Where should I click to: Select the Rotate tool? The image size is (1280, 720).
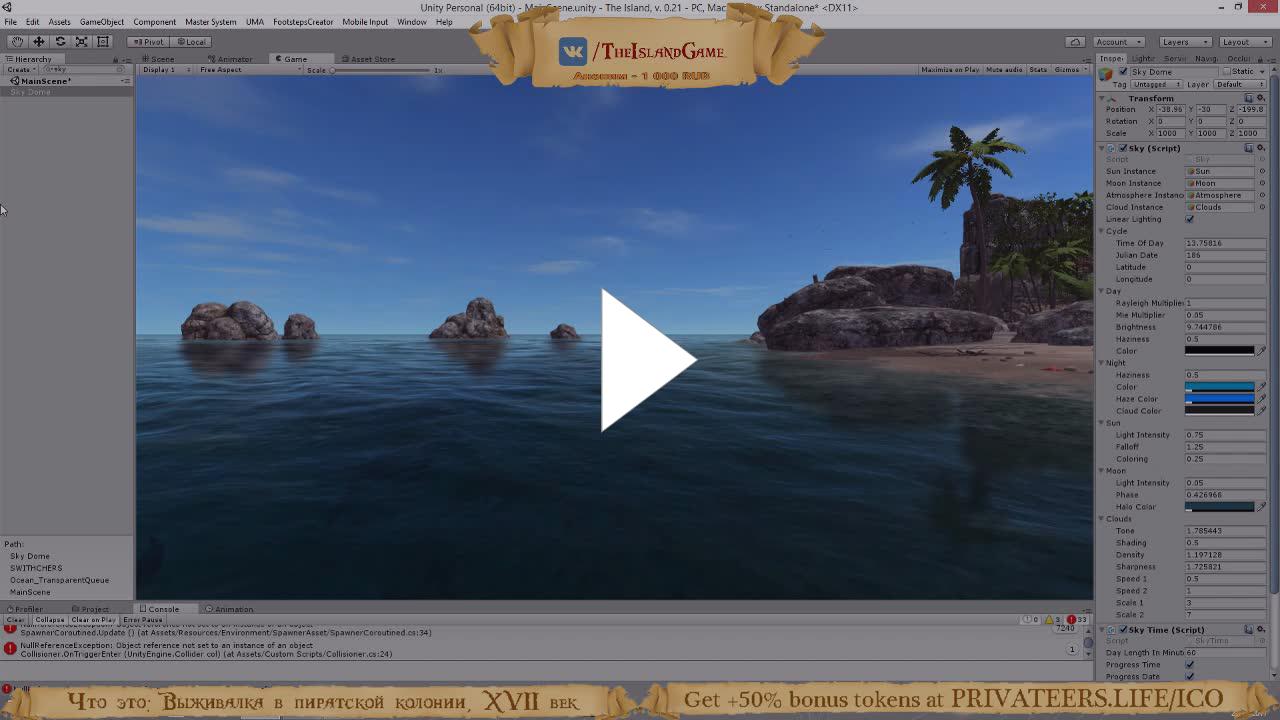pos(60,42)
